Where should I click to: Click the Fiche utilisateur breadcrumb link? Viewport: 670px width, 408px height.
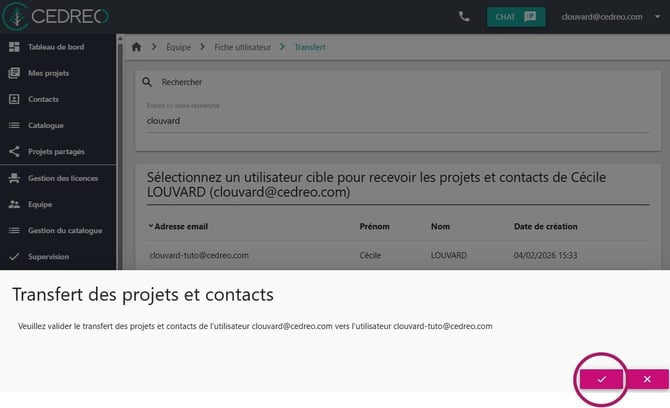click(242, 47)
